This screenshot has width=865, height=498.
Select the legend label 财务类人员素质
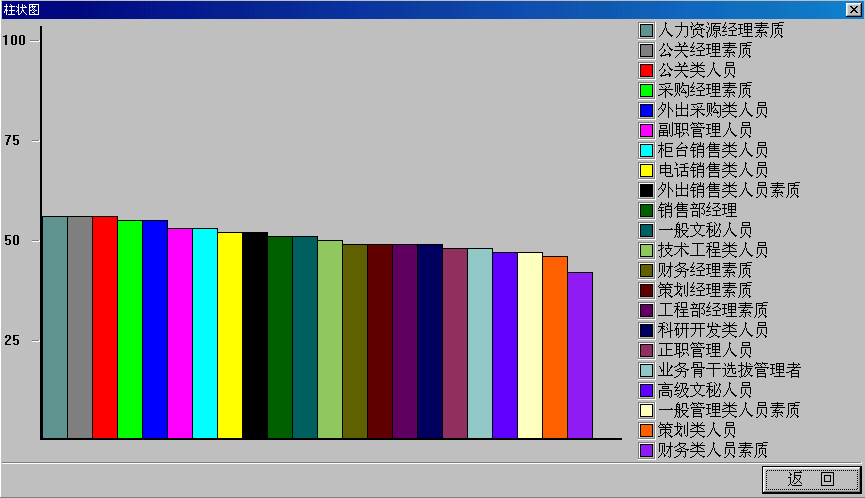pos(713,450)
